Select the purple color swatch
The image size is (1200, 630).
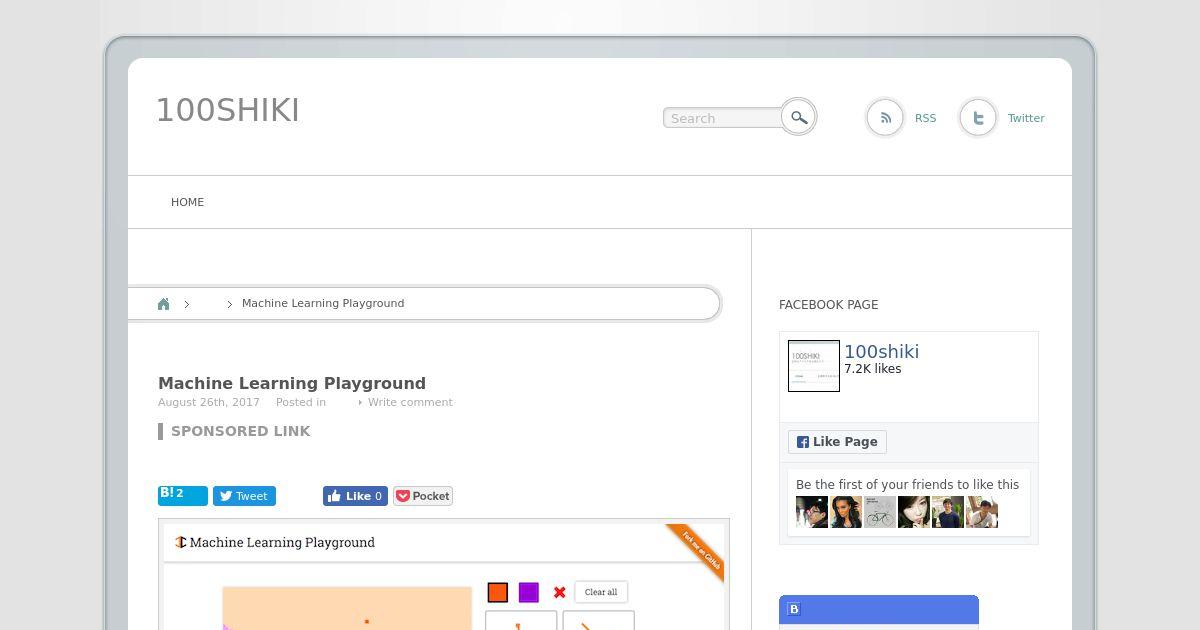tap(529, 593)
